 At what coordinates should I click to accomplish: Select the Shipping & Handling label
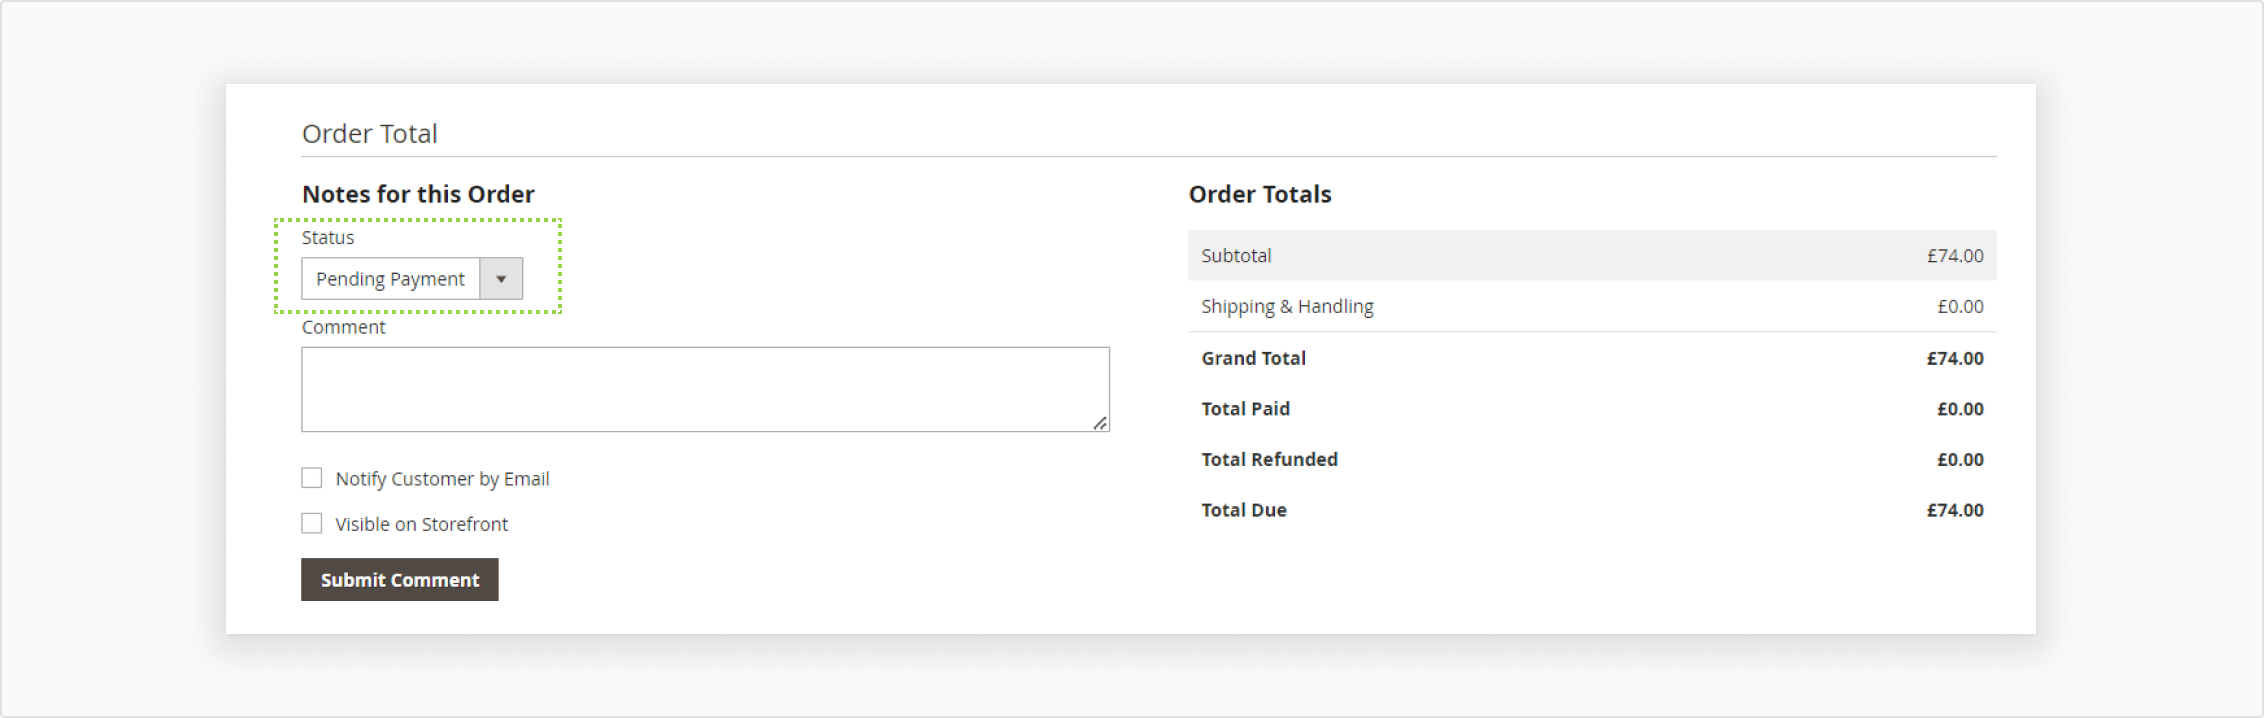(x=1287, y=306)
